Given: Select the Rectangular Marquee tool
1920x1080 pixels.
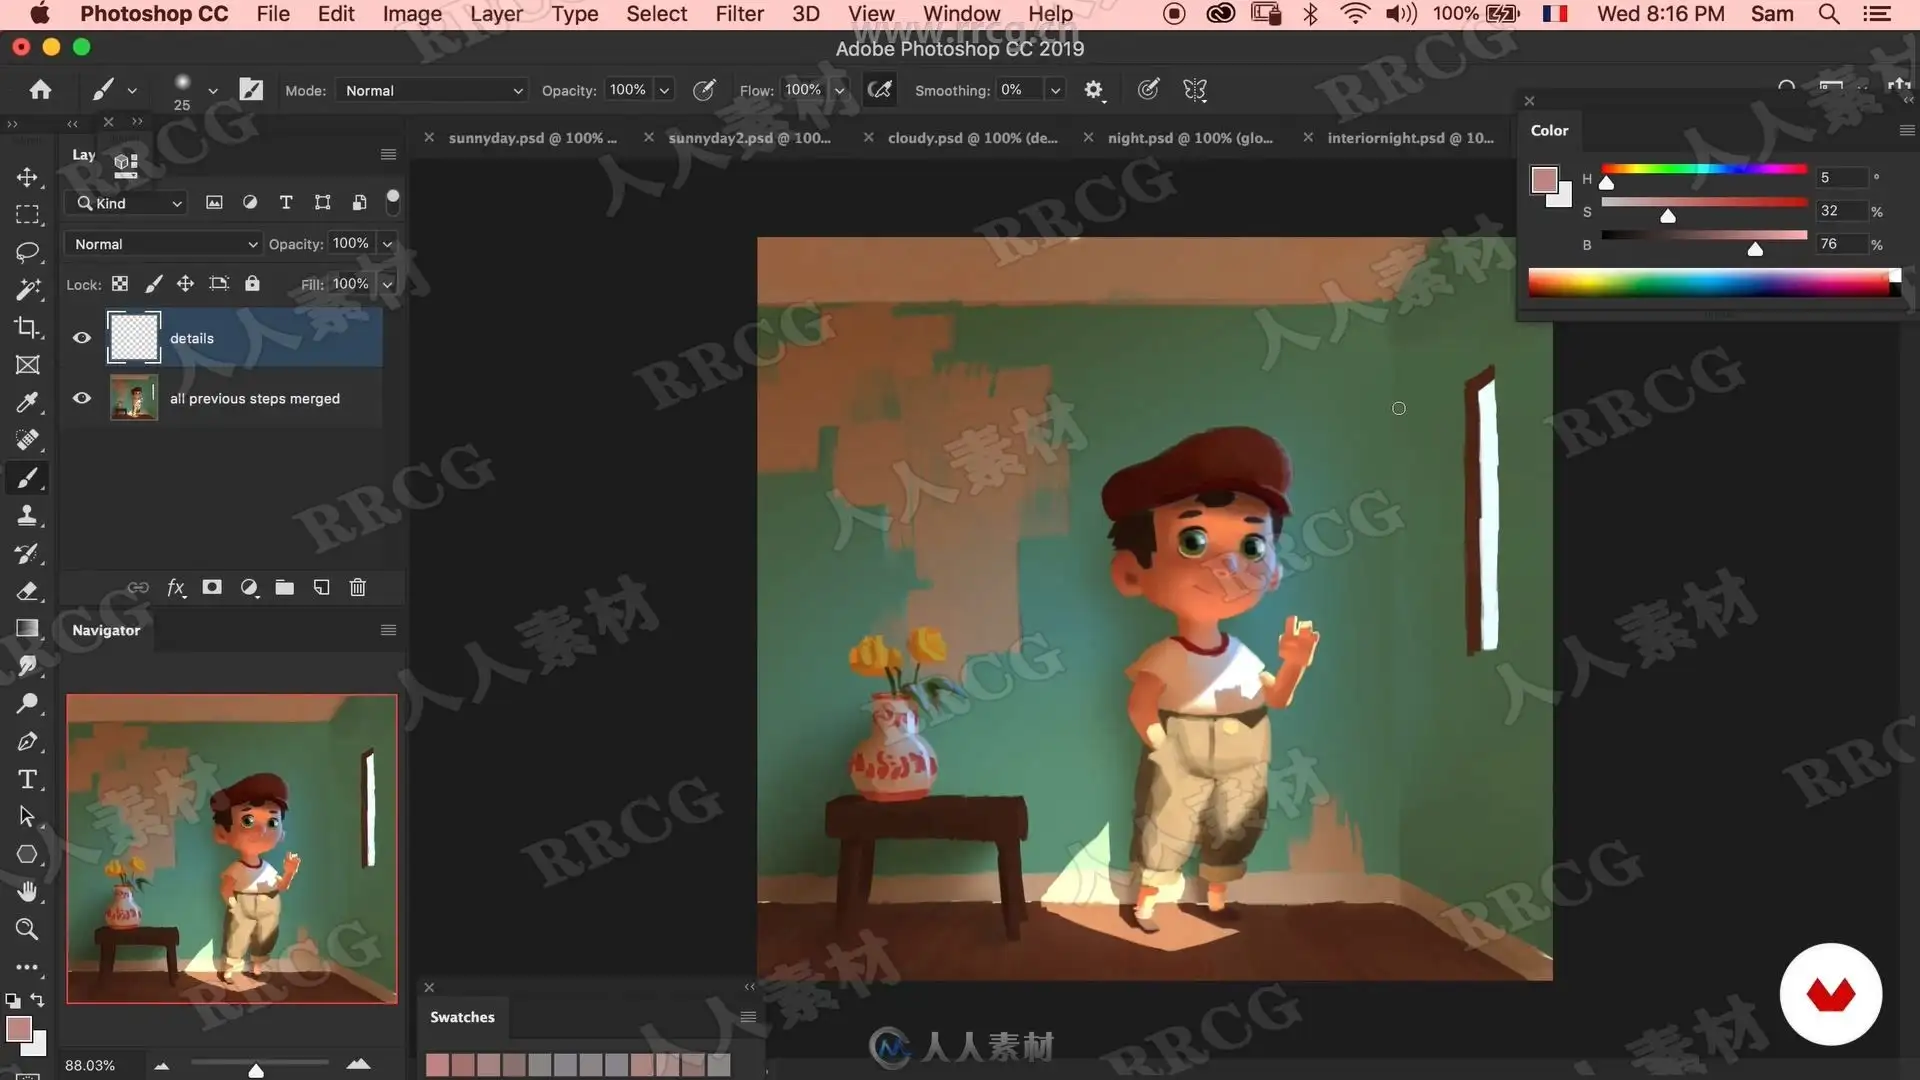Looking at the screenshot, I should coord(27,215).
